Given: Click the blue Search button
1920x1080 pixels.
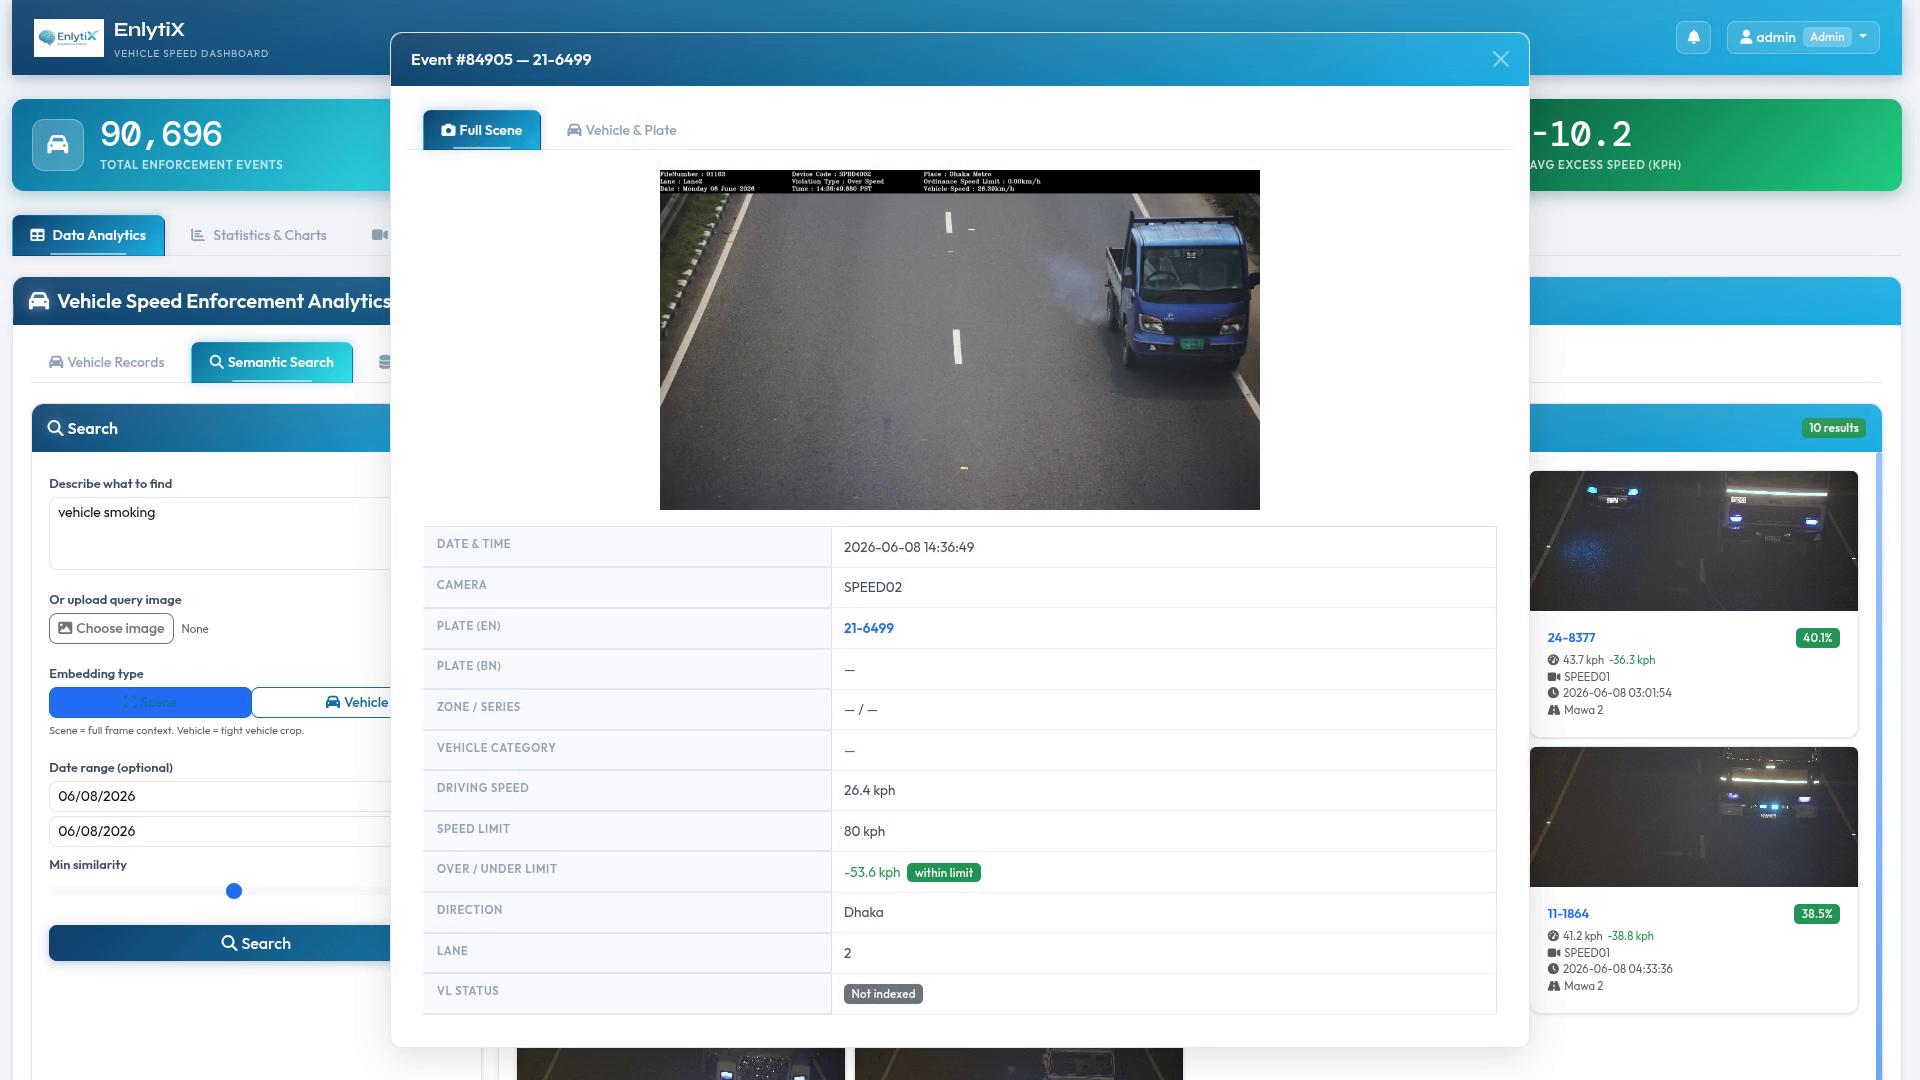Looking at the screenshot, I should pyautogui.click(x=220, y=943).
